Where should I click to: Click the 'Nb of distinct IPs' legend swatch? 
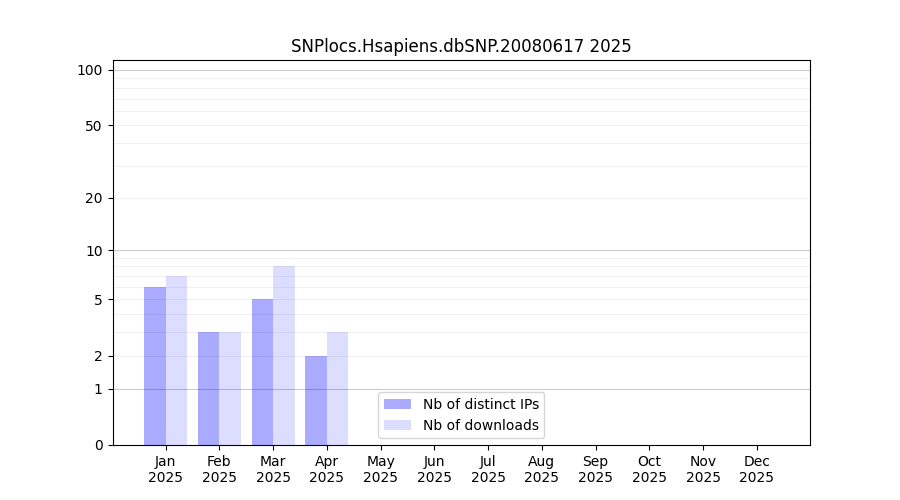397,404
